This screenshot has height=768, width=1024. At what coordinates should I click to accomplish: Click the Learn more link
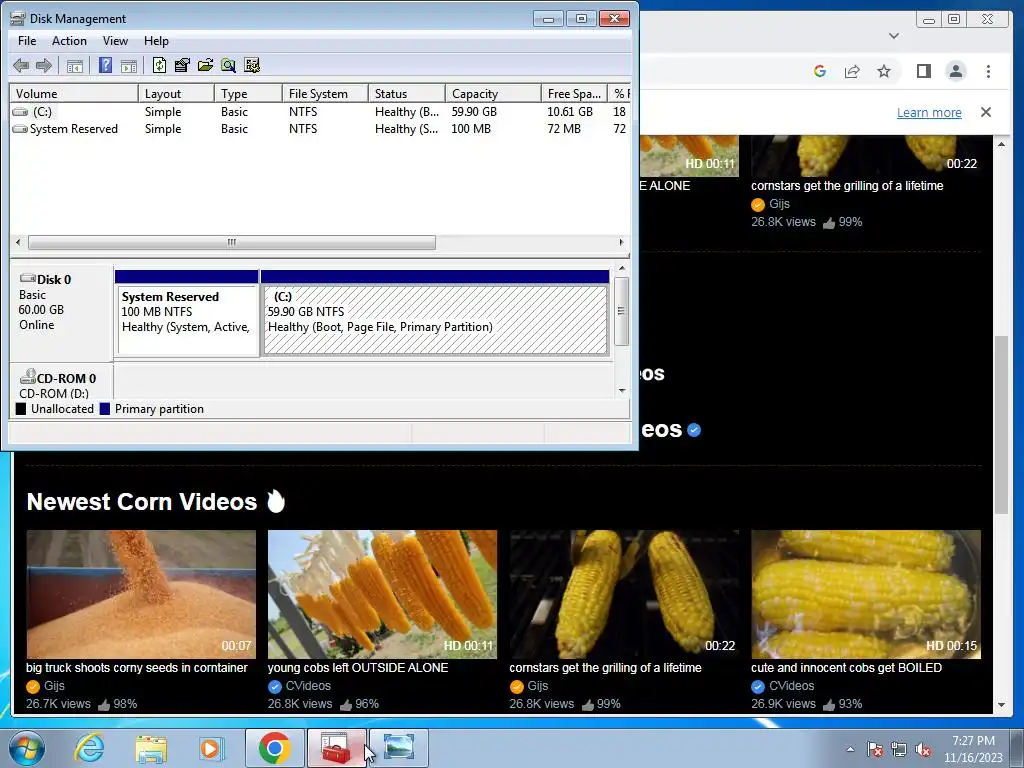[x=929, y=112]
